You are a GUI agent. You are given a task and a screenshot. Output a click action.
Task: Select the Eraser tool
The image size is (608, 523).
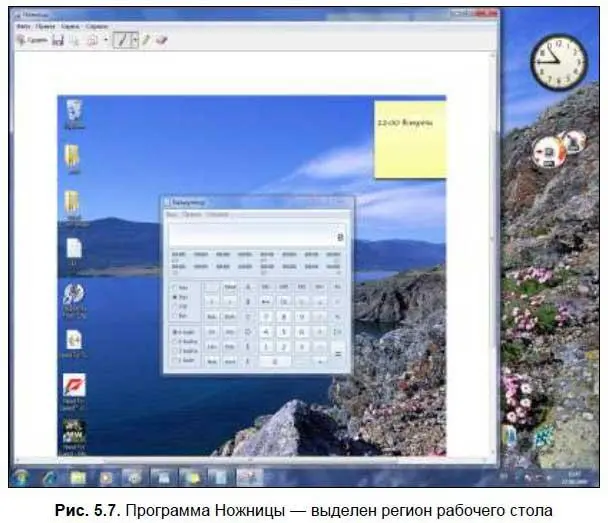161,40
